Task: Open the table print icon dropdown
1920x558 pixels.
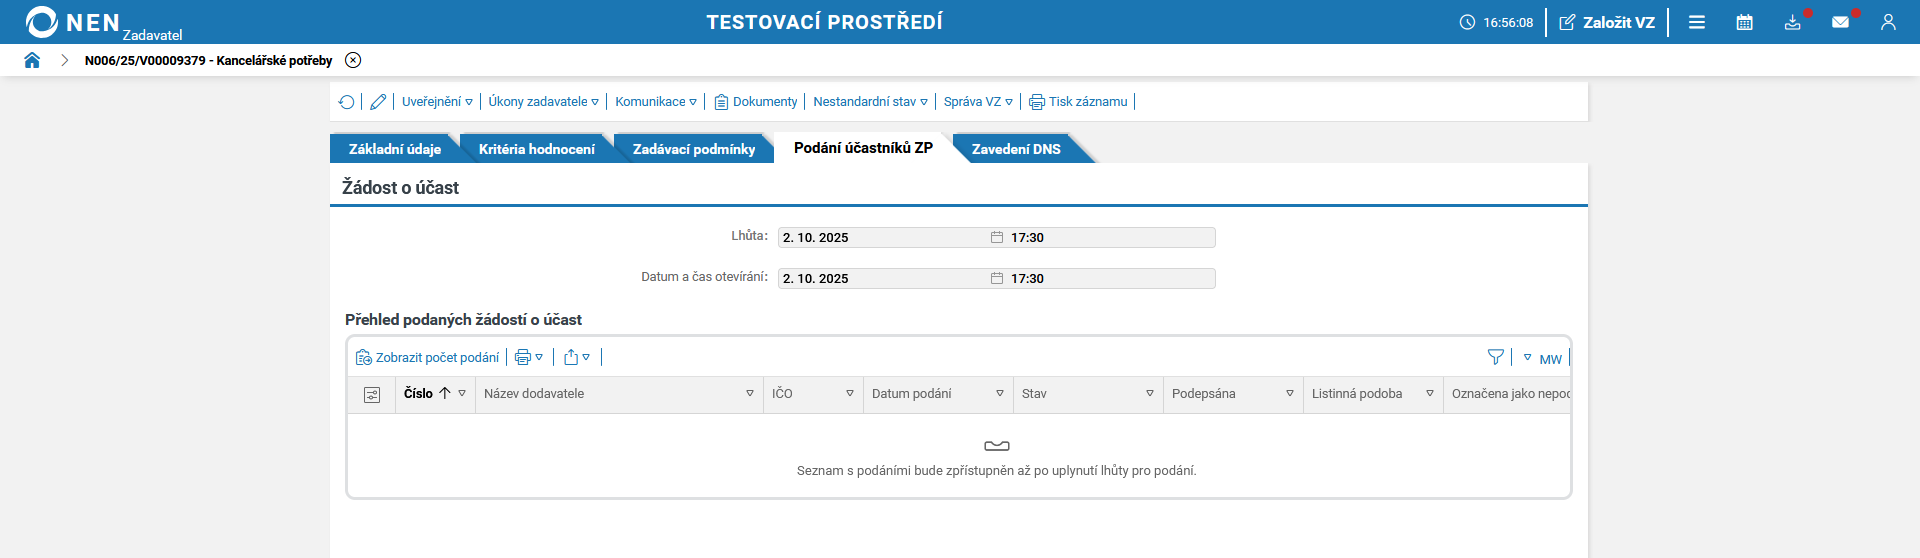Action: point(528,357)
